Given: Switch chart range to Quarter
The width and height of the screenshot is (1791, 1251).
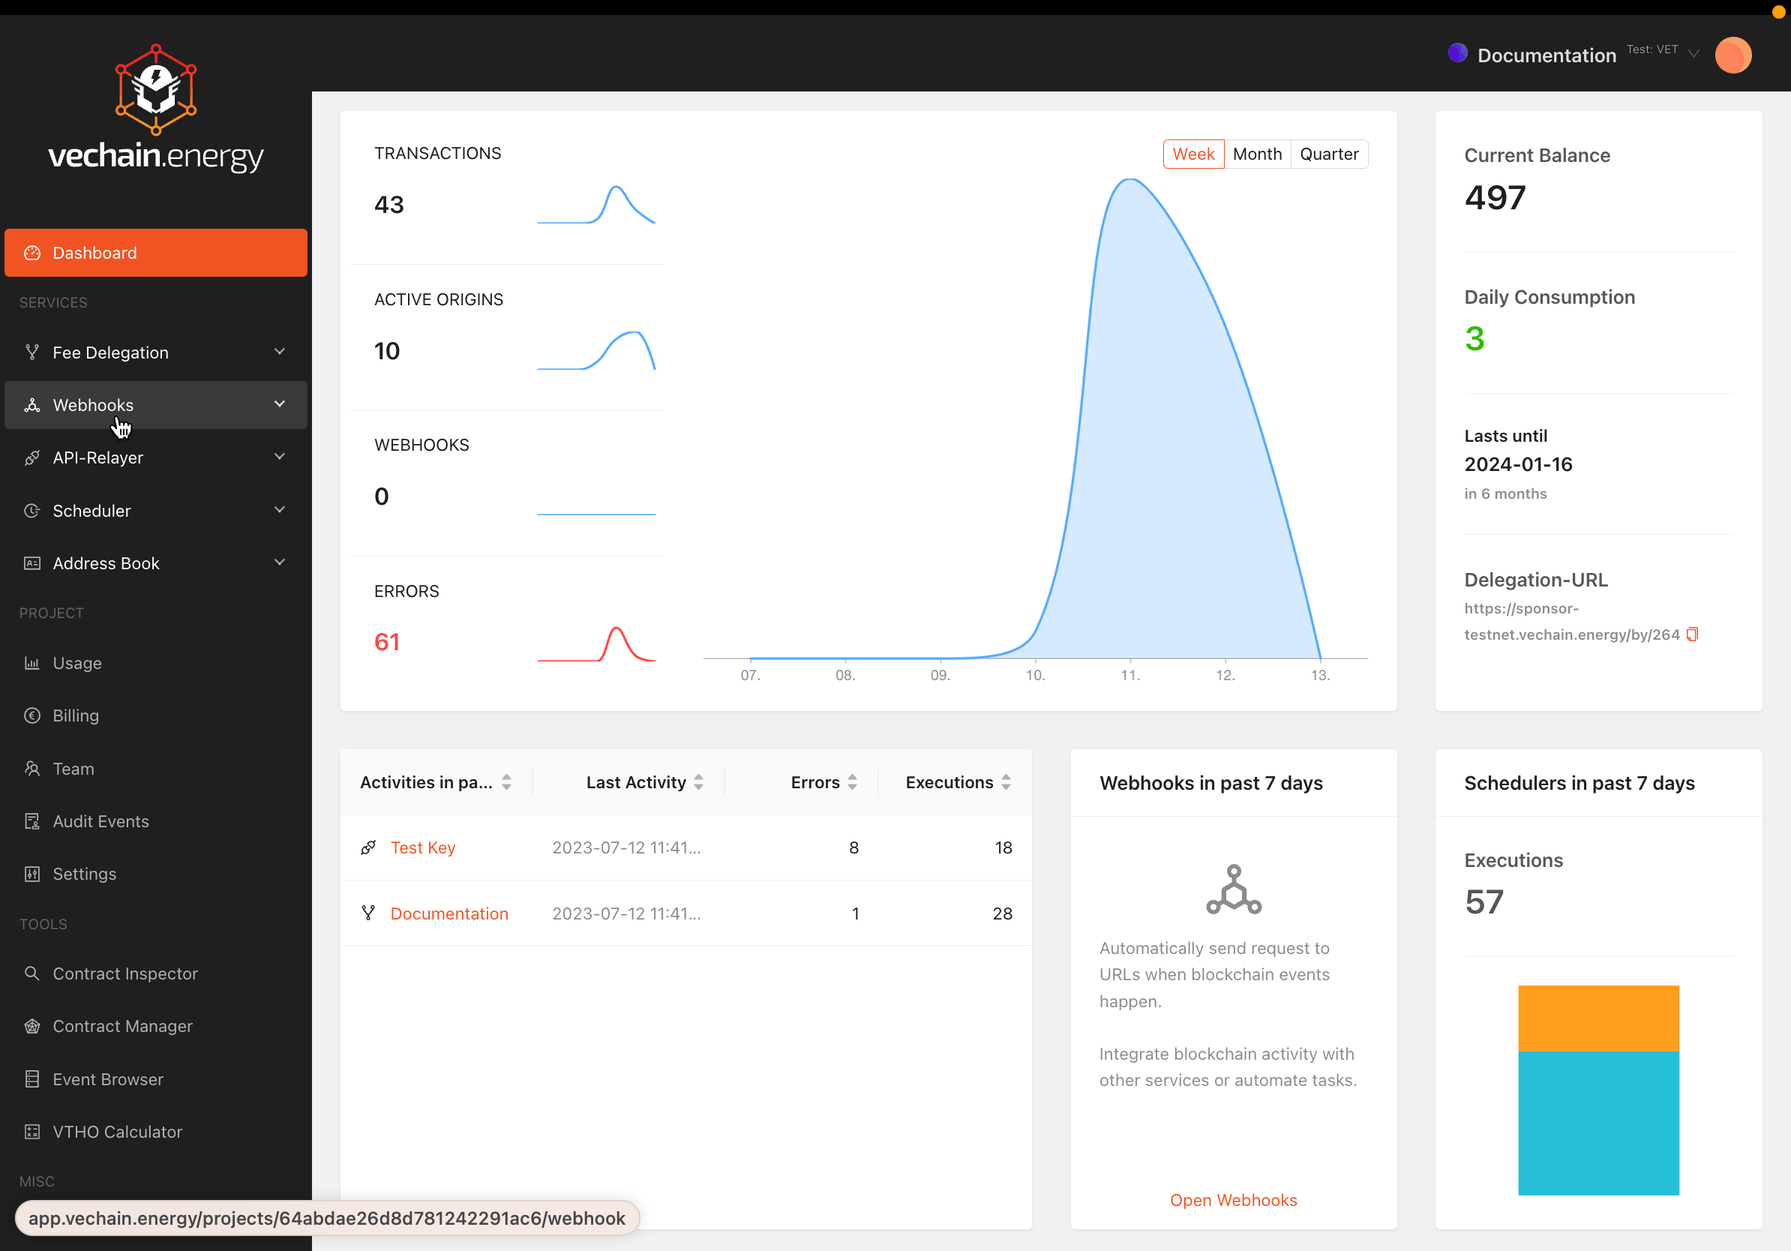Looking at the screenshot, I should tap(1329, 154).
